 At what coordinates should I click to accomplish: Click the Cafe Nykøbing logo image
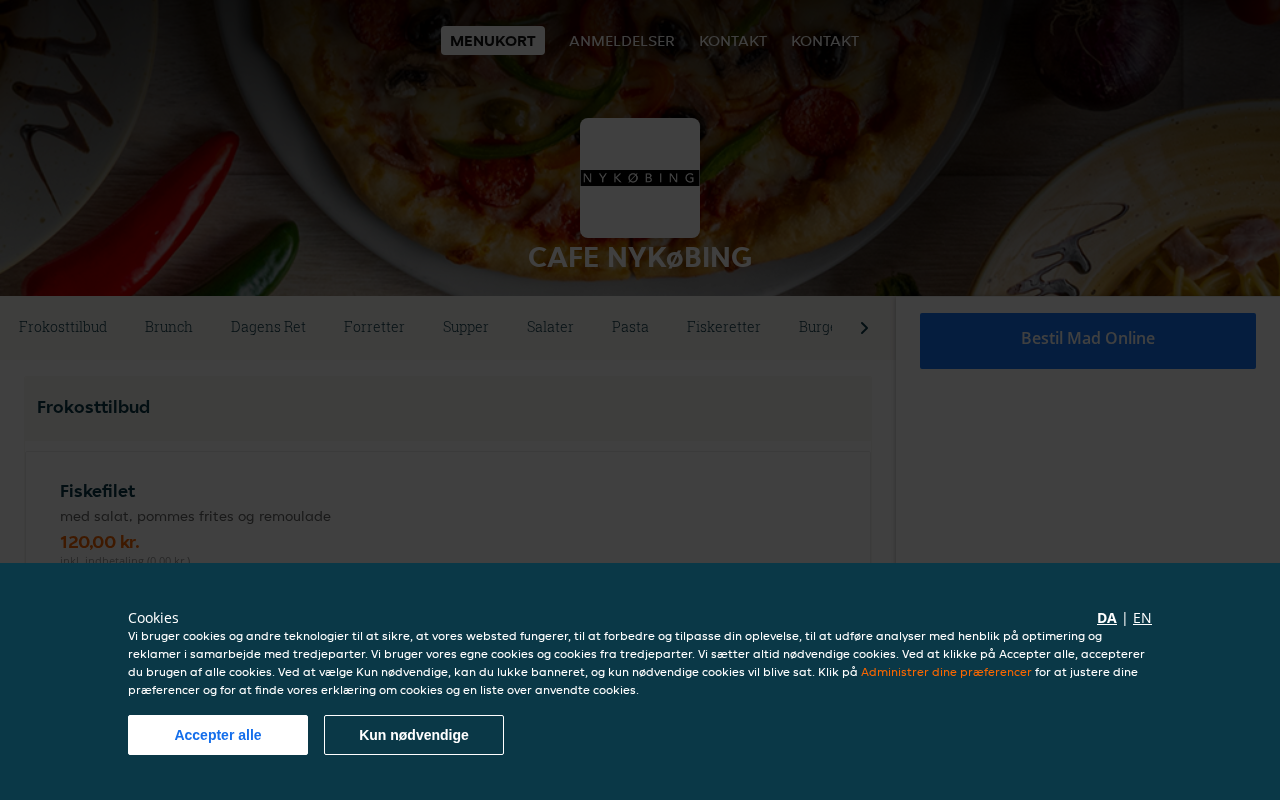[x=640, y=178]
